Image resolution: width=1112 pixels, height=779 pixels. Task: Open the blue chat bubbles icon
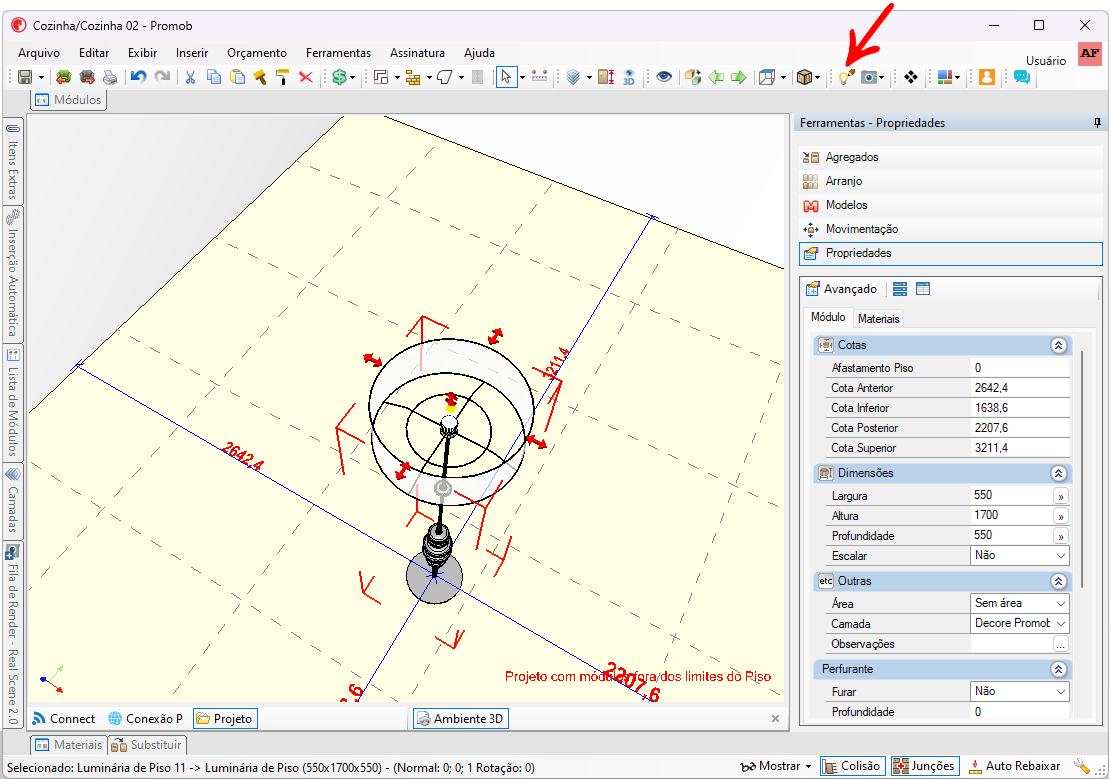[x=1021, y=77]
